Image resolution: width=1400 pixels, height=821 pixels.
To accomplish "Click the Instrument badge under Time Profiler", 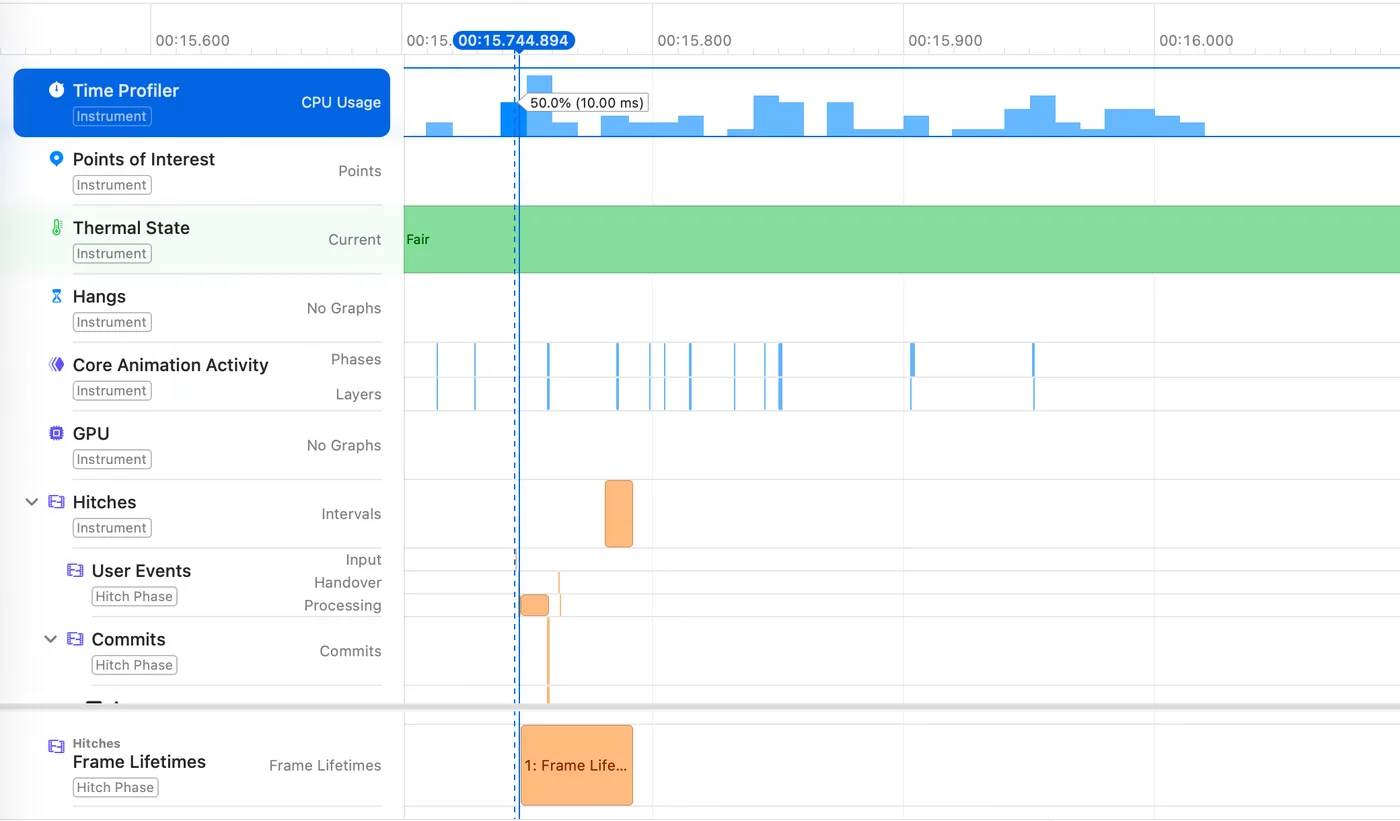I will coord(111,116).
